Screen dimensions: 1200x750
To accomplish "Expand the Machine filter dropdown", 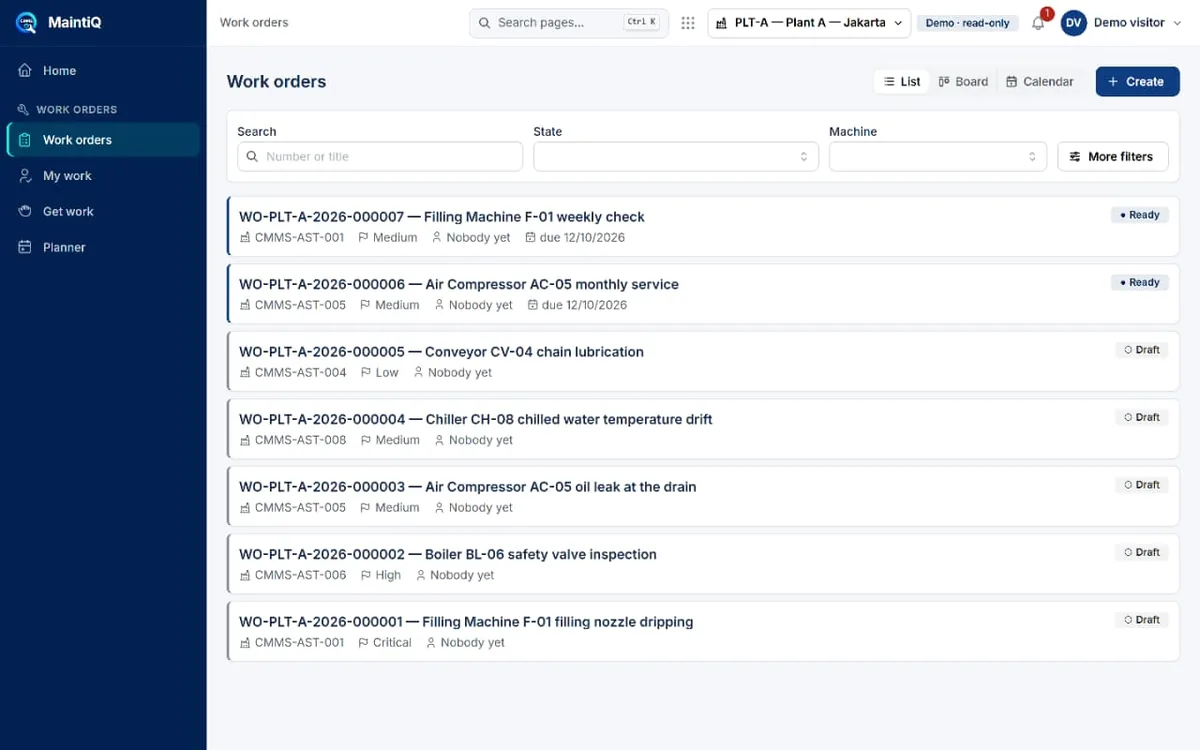I will (938, 157).
